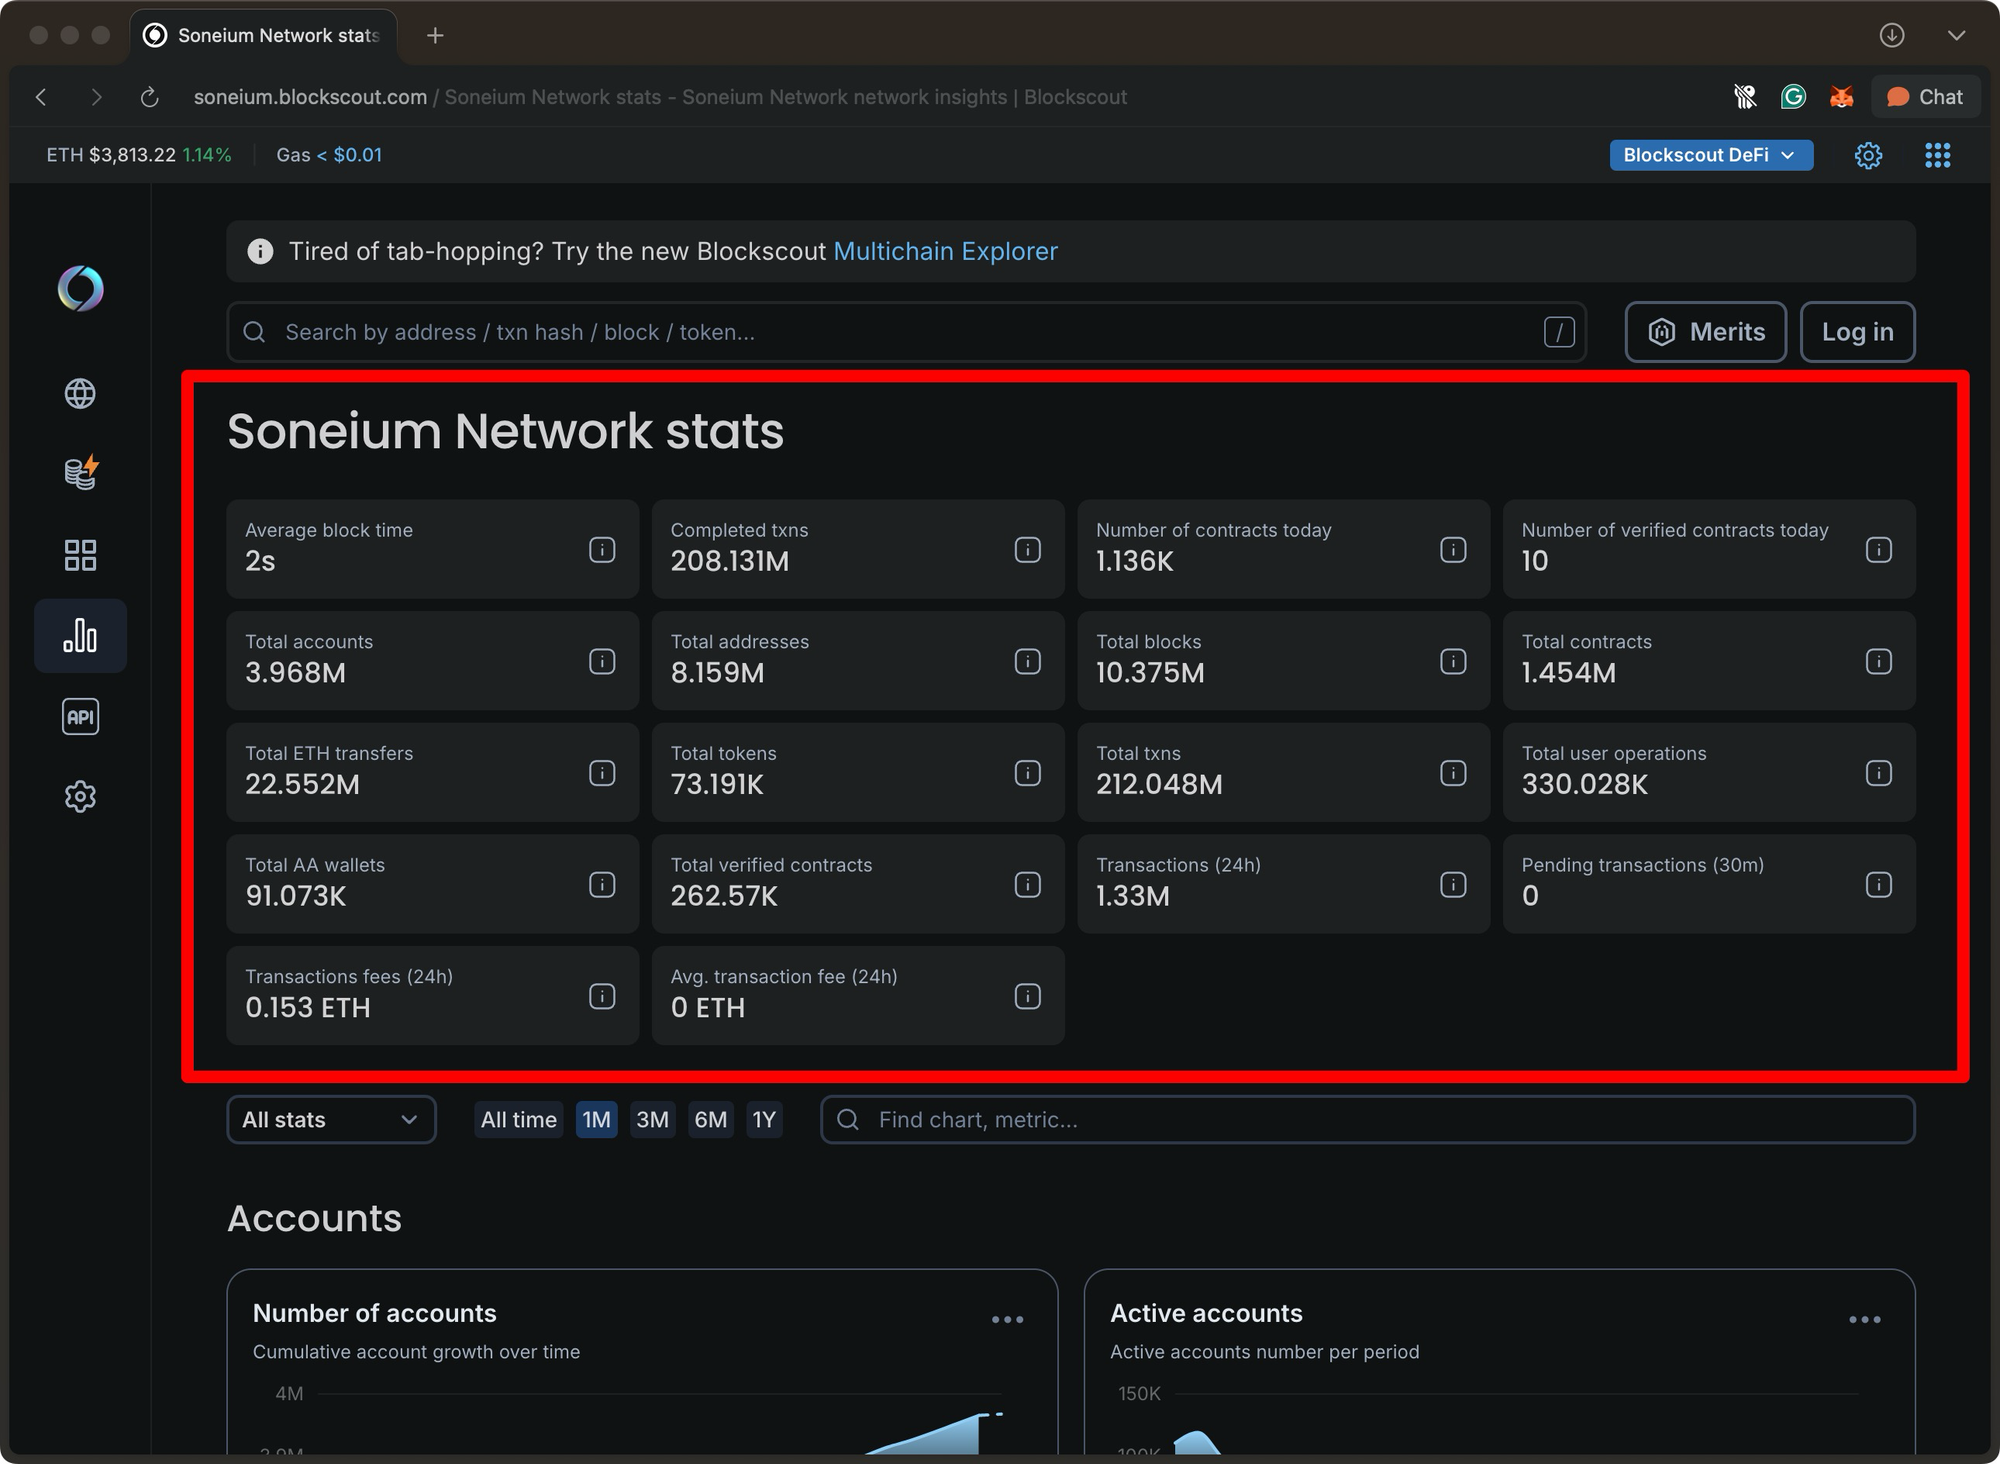Show info for Transactions fees (24h)

602,996
